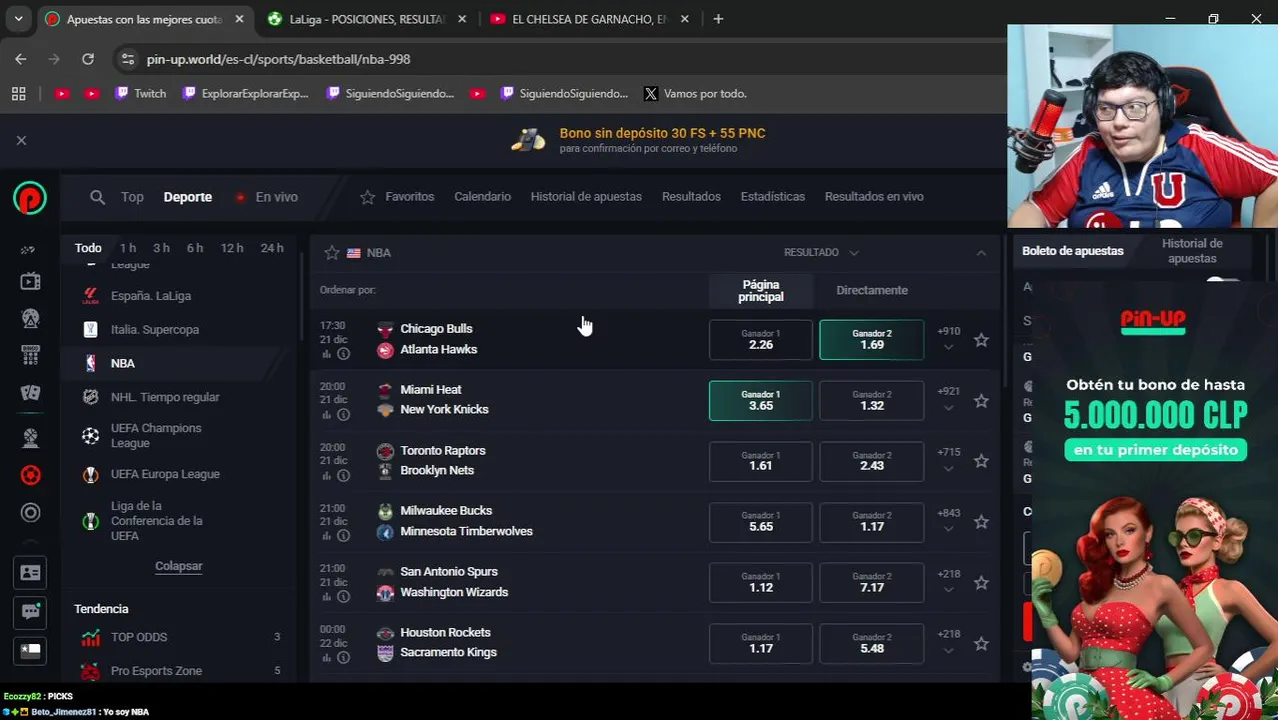Deselect Ganador 1 3.65 odds for Miami Heat
Image resolution: width=1278 pixels, height=720 pixels.
(760, 400)
